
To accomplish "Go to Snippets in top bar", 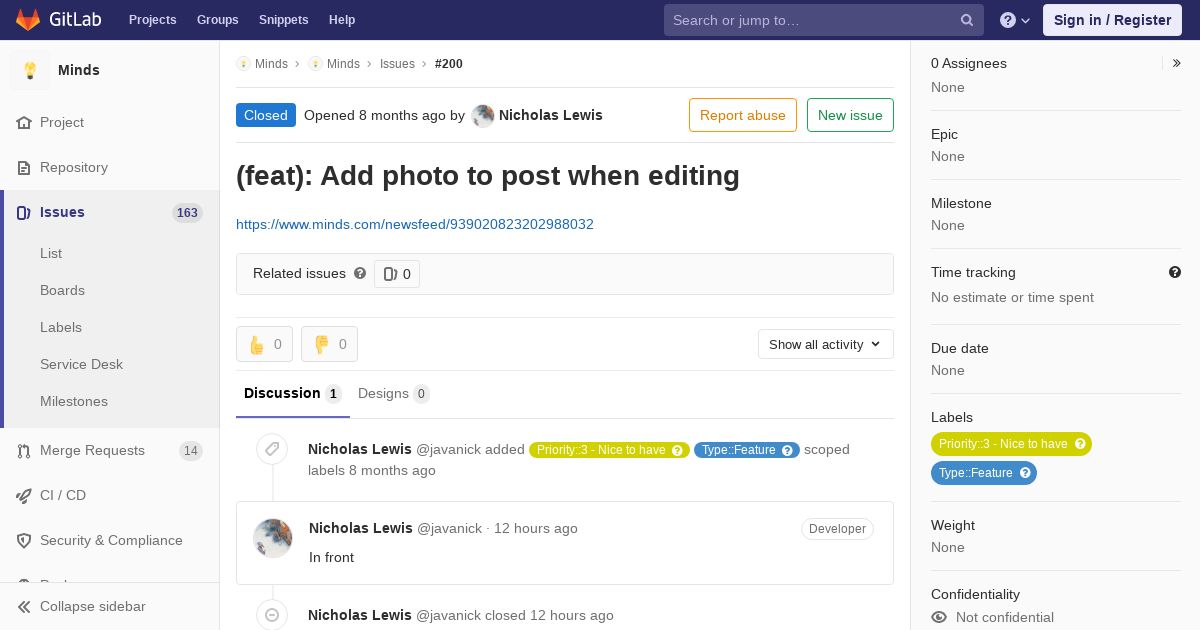I will [284, 20].
